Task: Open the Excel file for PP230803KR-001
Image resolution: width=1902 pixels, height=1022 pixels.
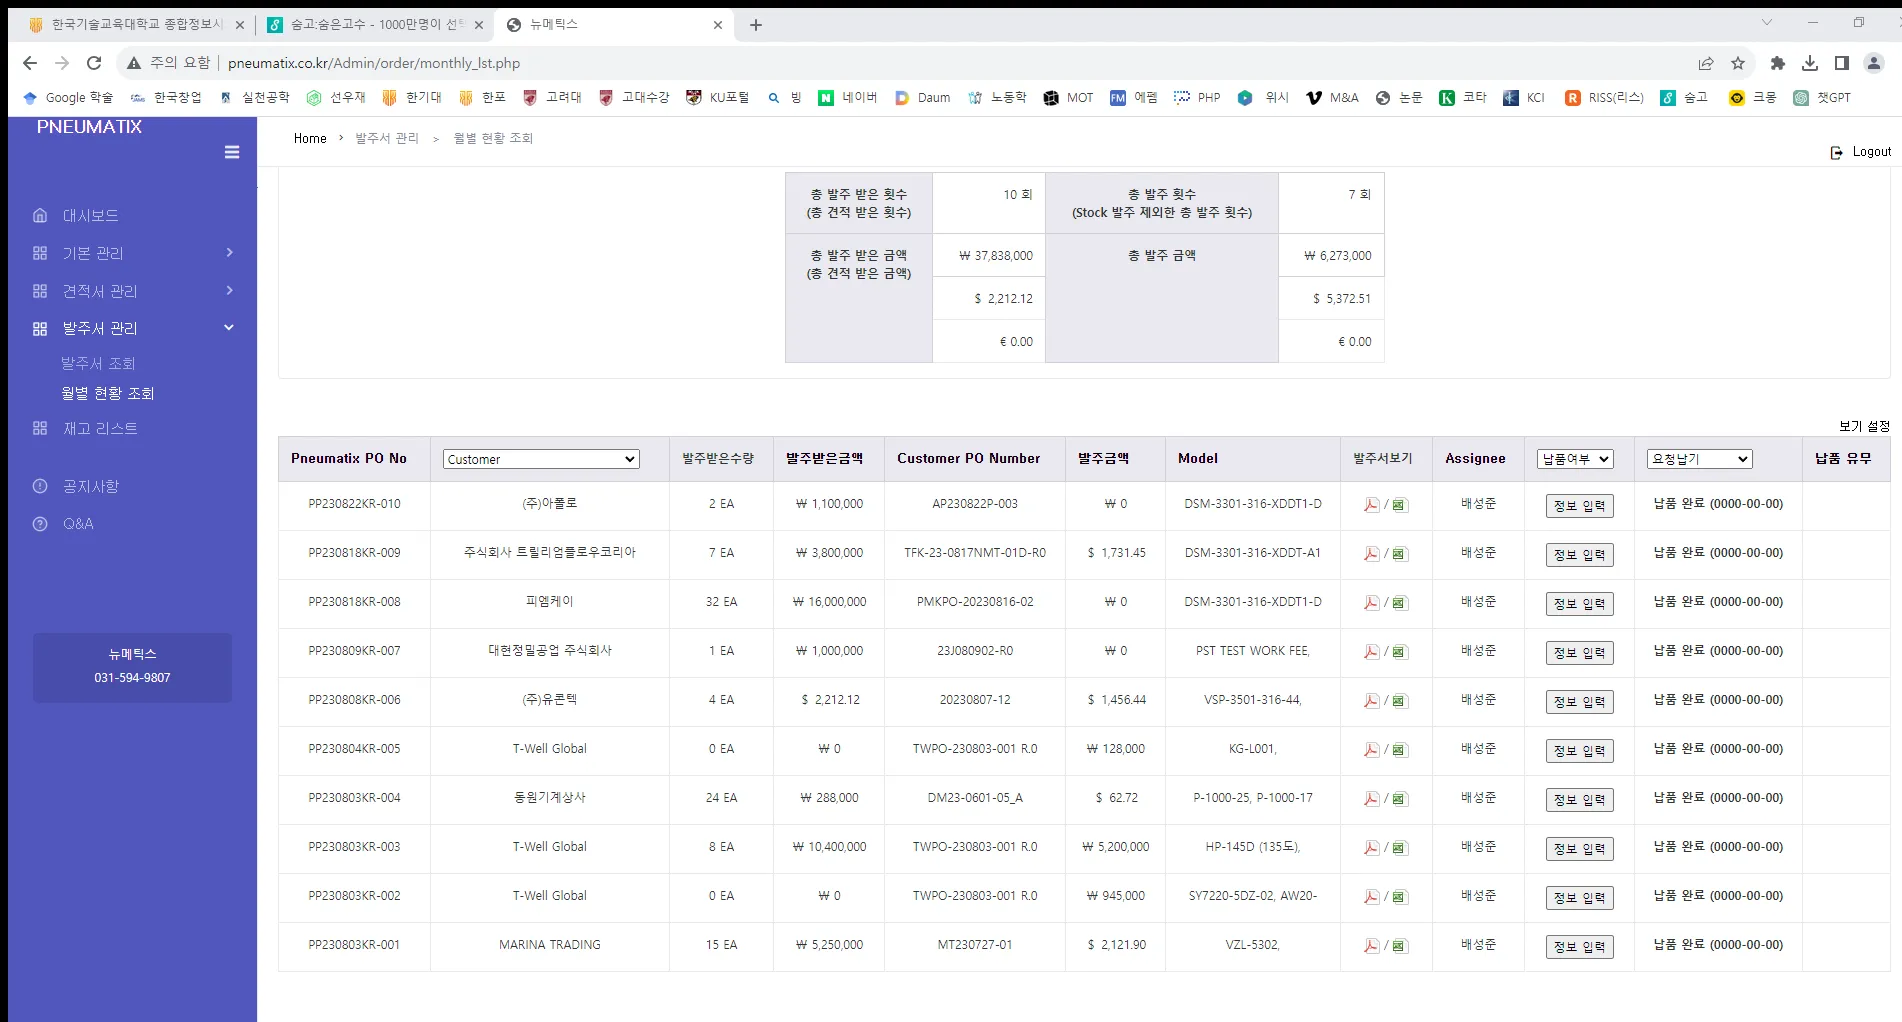Action: pos(1399,946)
